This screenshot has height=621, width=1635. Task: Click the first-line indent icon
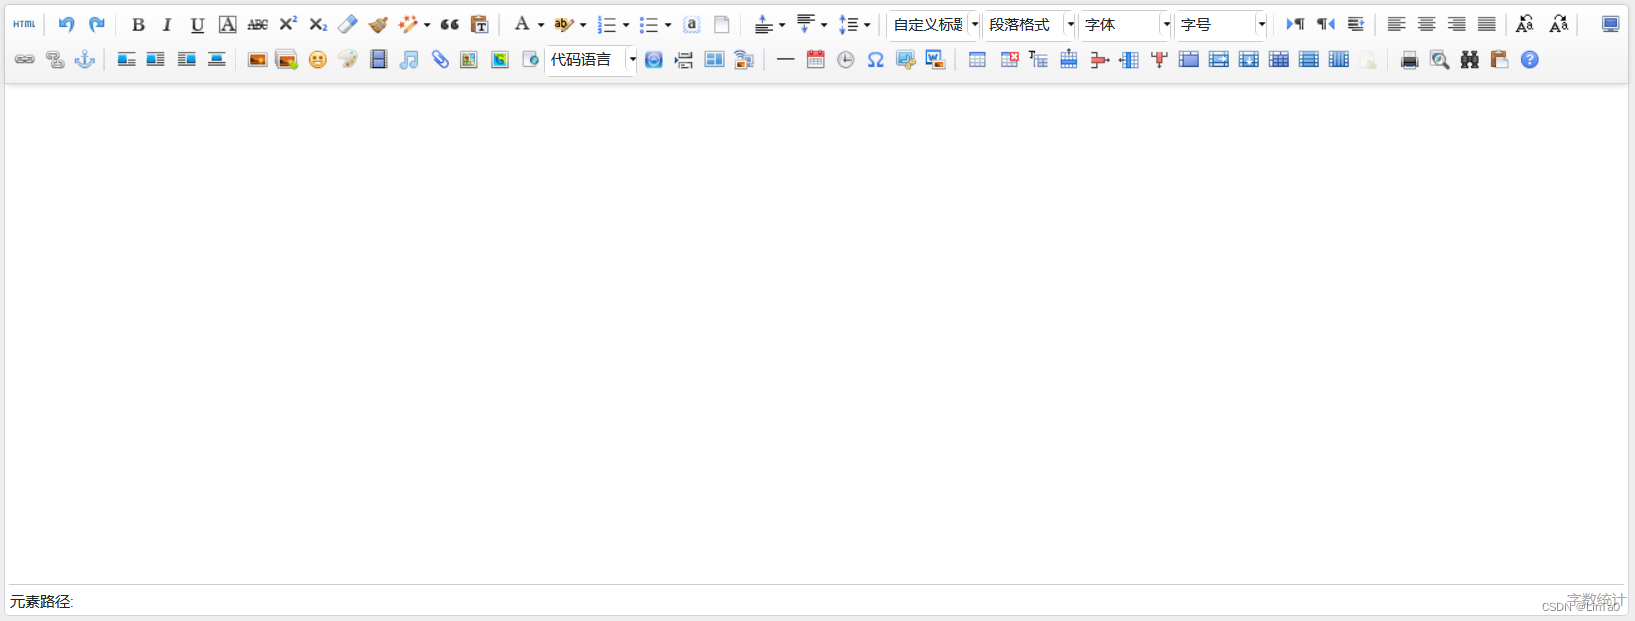1356,24
